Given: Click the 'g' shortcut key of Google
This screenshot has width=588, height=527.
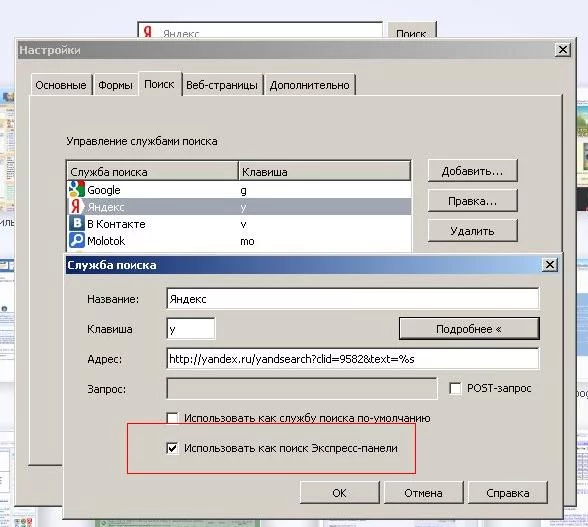Looking at the screenshot, I should tap(243, 191).
